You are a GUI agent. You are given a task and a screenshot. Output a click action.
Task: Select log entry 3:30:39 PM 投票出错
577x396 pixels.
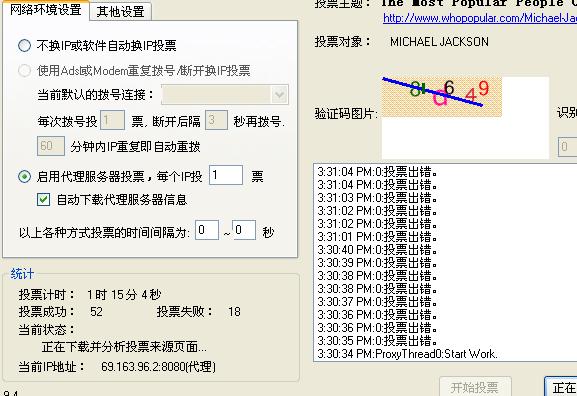(x=377, y=263)
